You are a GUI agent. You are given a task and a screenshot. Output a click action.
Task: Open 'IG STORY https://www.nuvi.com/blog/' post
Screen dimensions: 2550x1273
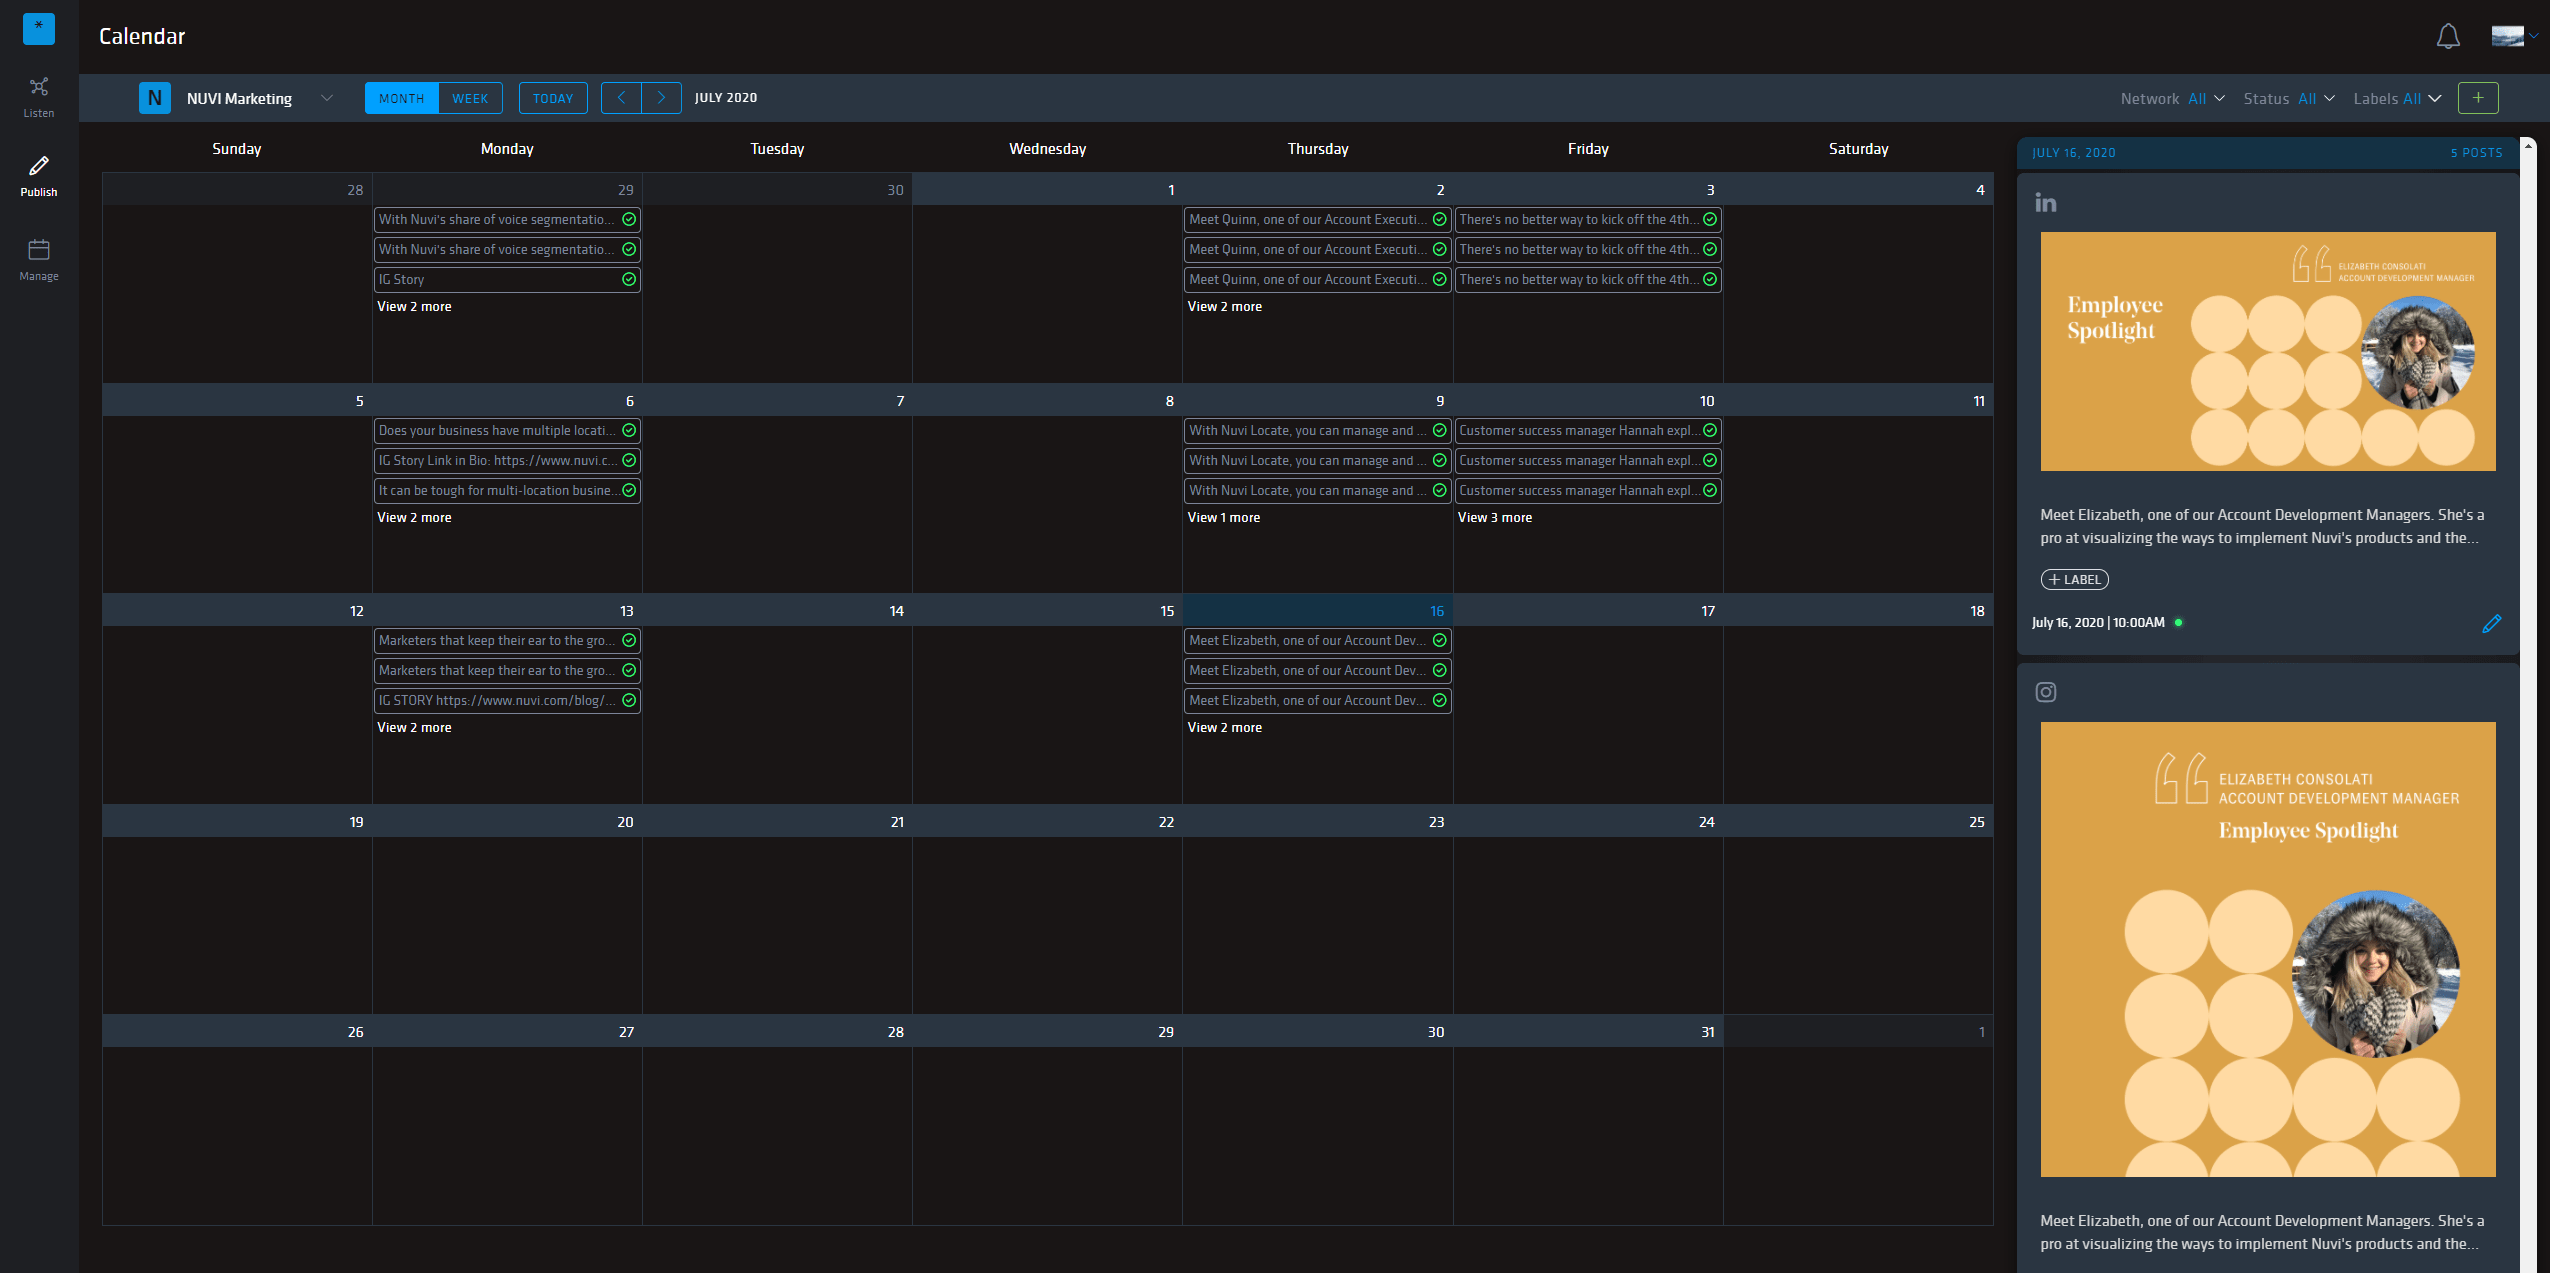coord(507,701)
